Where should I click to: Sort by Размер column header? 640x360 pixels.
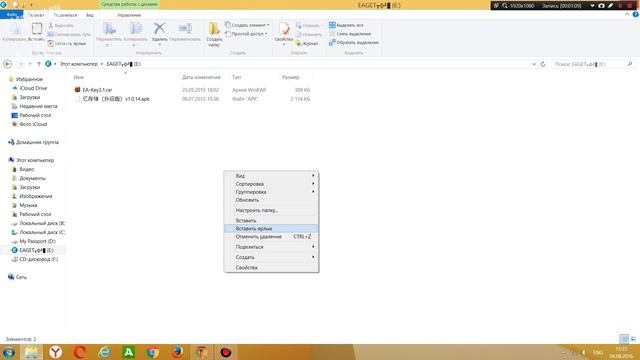pos(291,77)
